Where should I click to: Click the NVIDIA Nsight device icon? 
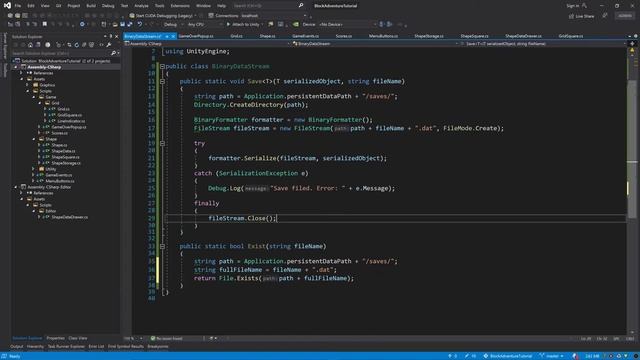[296, 24]
